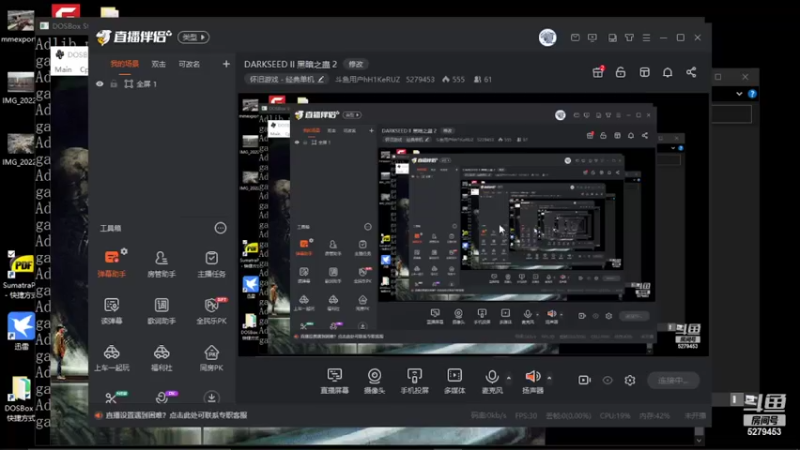
Task: Expand the speaker options arrow
Action: click(x=549, y=378)
